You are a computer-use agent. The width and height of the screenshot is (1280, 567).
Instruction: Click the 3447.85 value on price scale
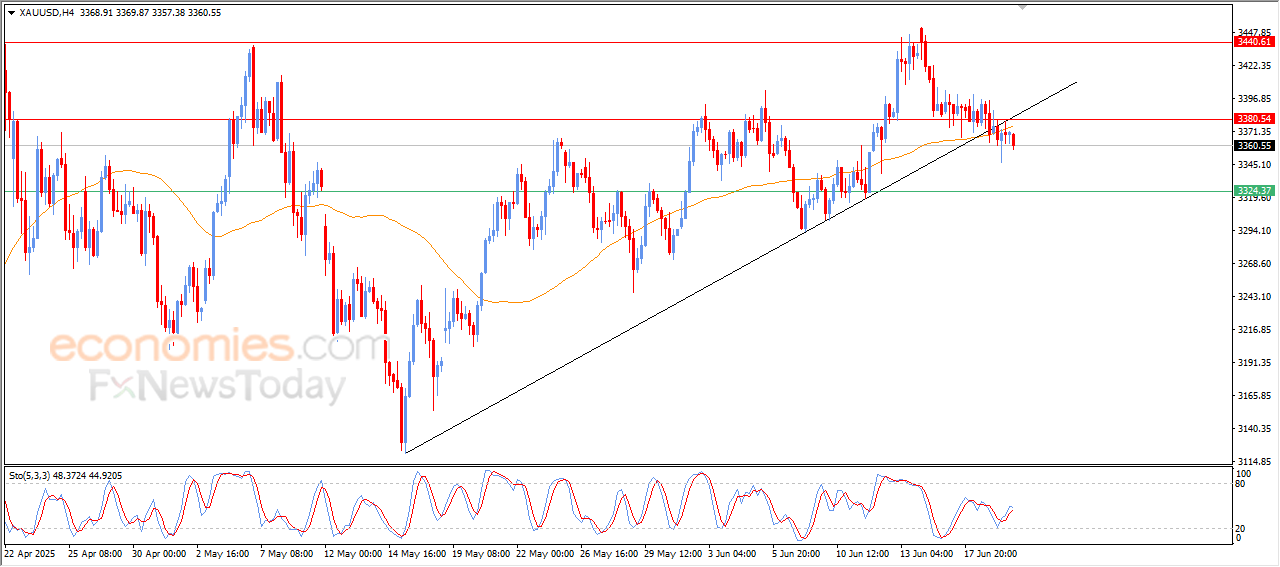(1253, 33)
